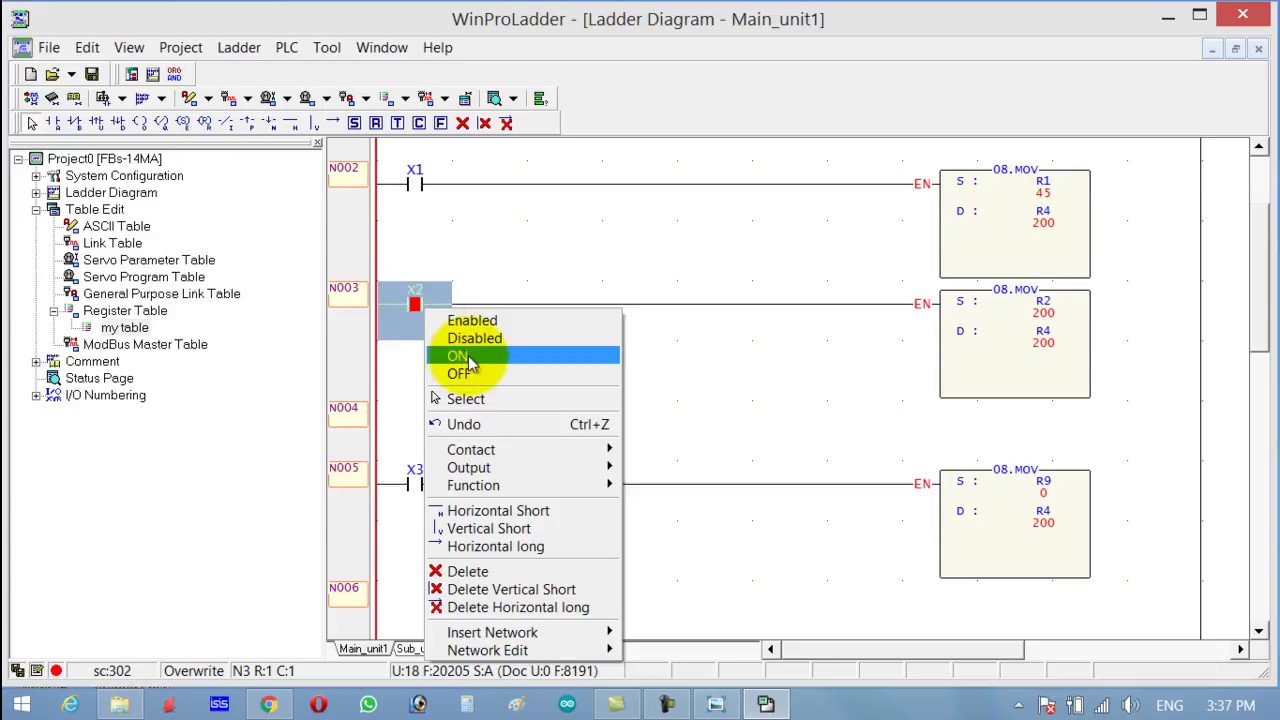This screenshot has width=1280, height=720.
Task: Create a new project with the New icon
Action: [x=30, y=74]
